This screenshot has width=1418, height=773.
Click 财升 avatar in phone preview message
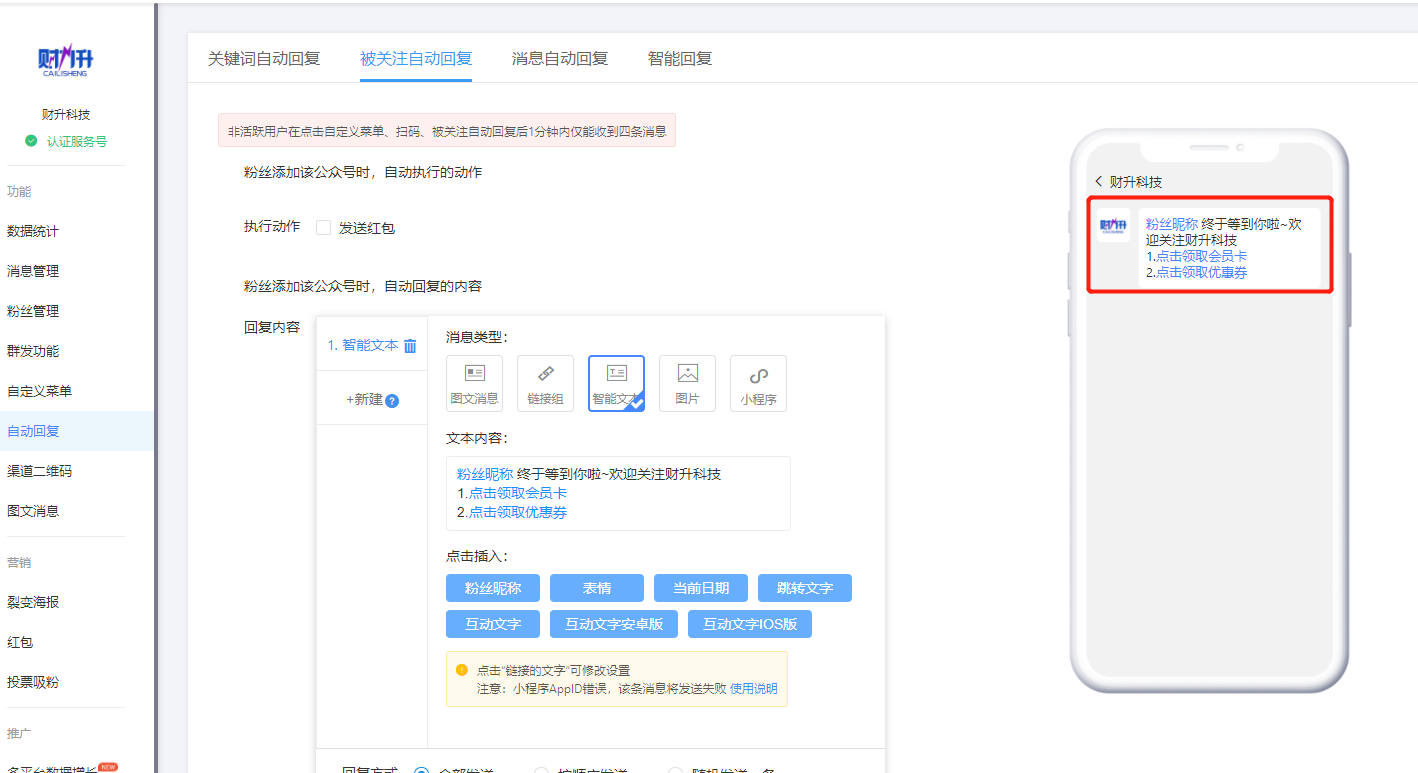[x=1113, y=225]
